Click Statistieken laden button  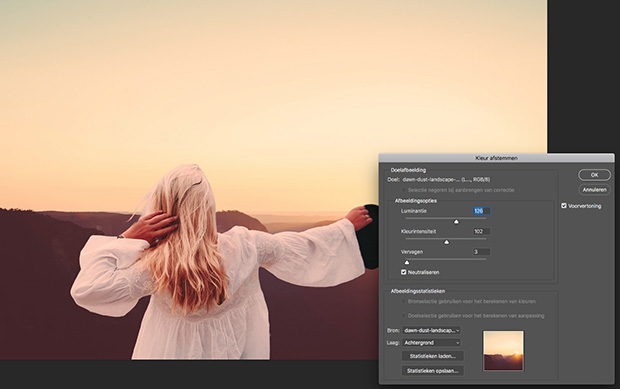pyautogui.click(x=433, y=356)
